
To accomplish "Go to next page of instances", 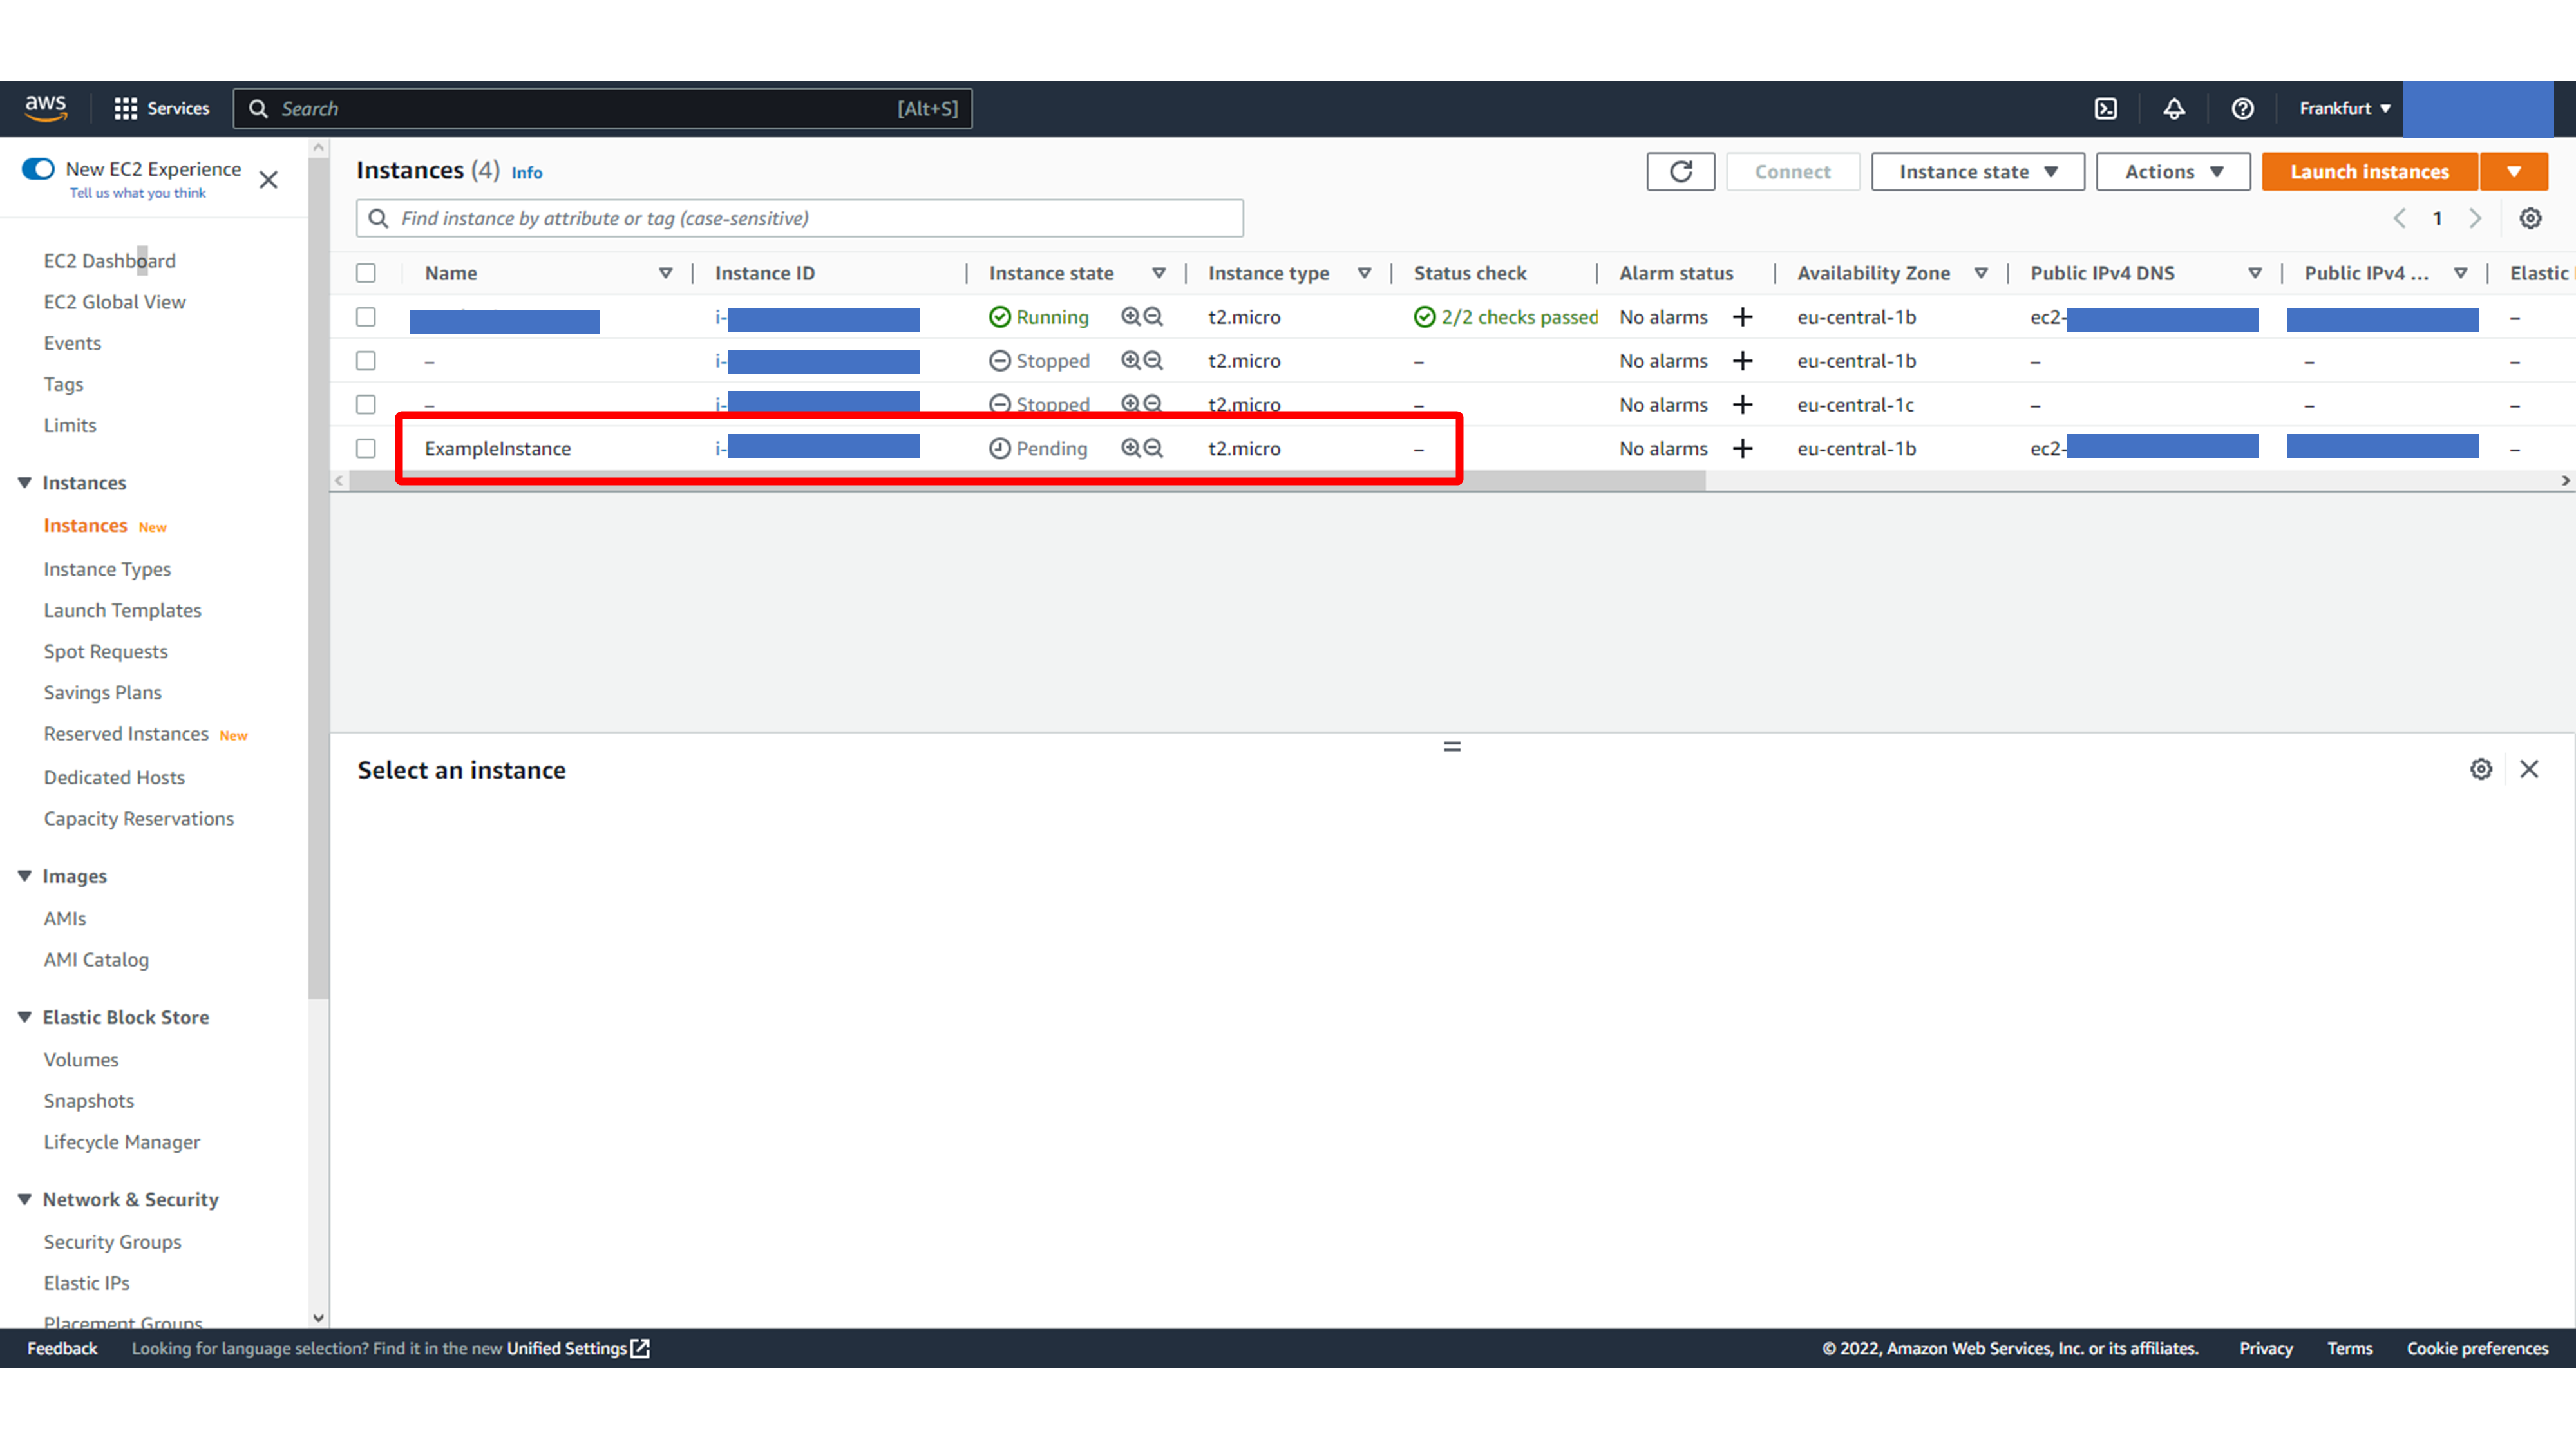I will (2475, 218).
